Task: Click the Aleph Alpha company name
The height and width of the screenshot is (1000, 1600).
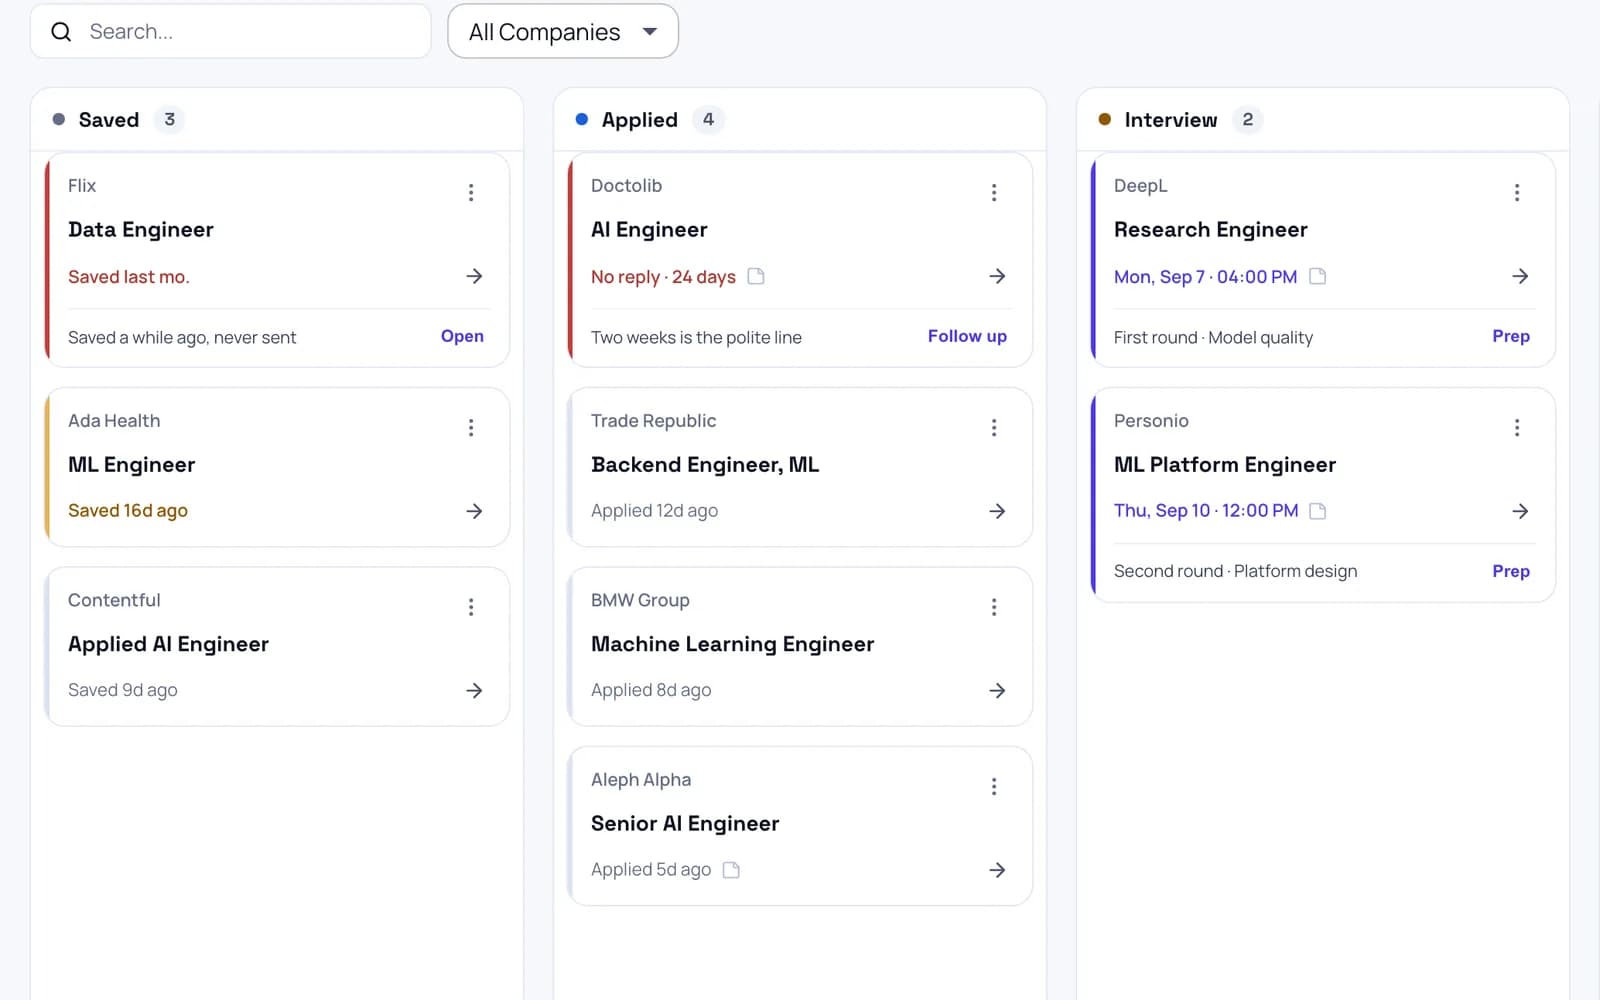Action: (641, 780)
